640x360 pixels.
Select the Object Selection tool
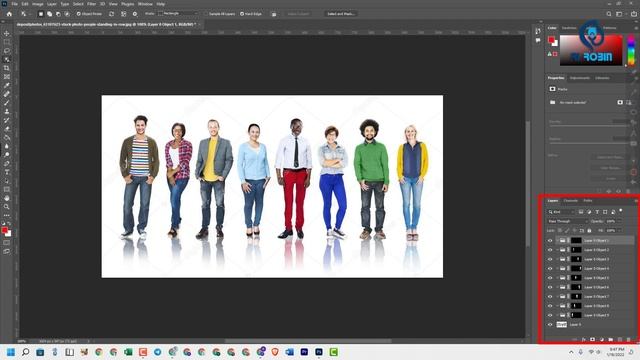[7, 59]
